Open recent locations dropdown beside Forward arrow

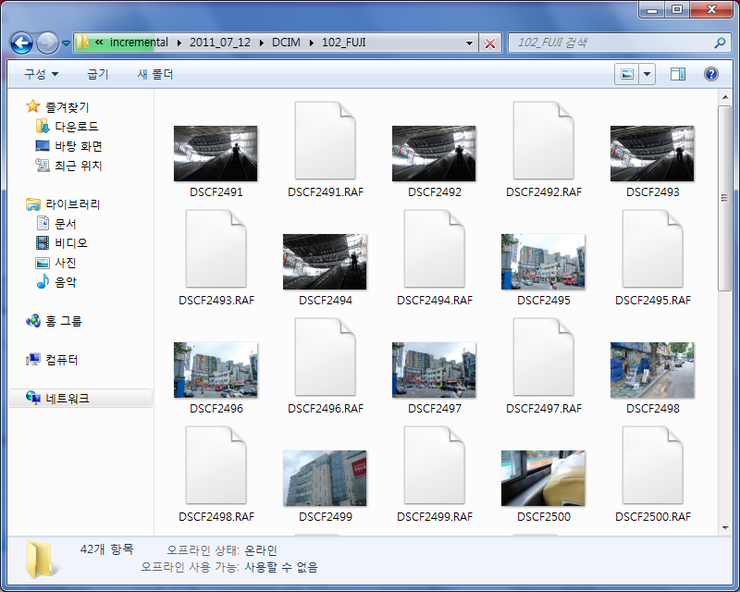tap(66, 43)
